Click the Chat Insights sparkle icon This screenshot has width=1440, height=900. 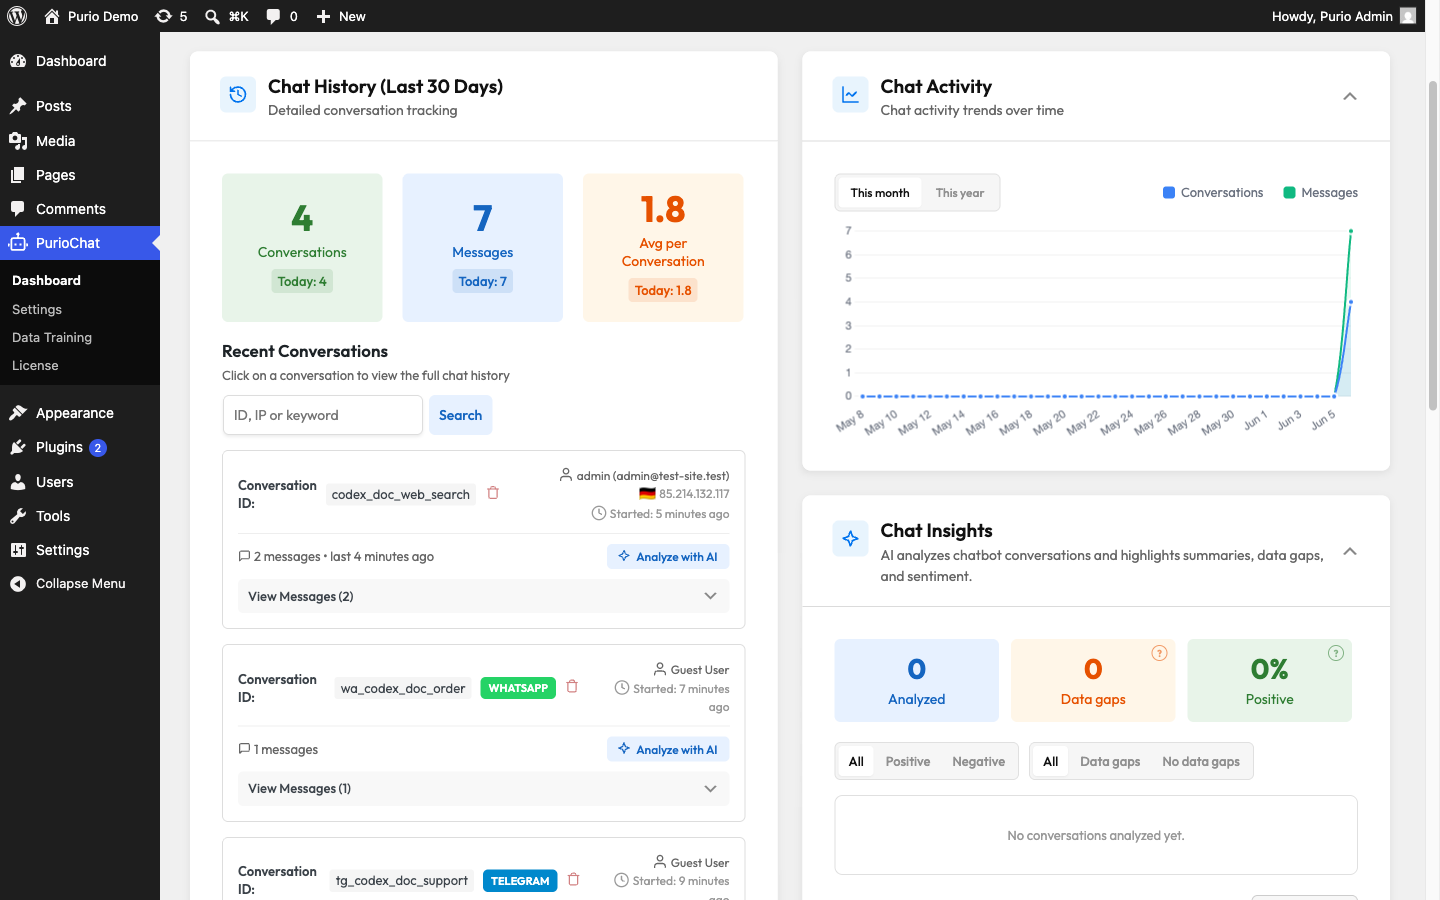pyautogui.click(x=850, y=539)
